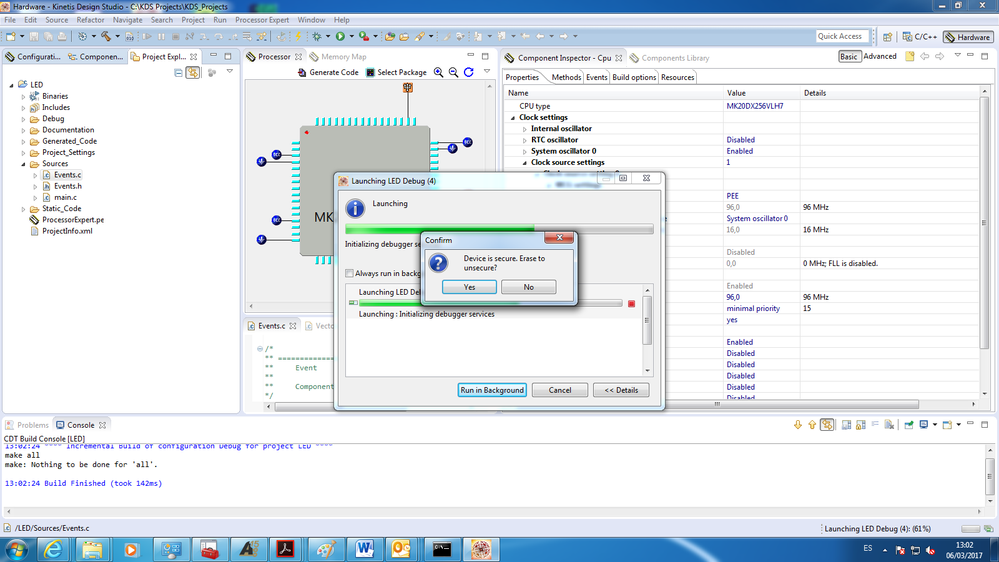The image size is (999, 562).
Task: Click Open Console icon
Action: point(947,424)
